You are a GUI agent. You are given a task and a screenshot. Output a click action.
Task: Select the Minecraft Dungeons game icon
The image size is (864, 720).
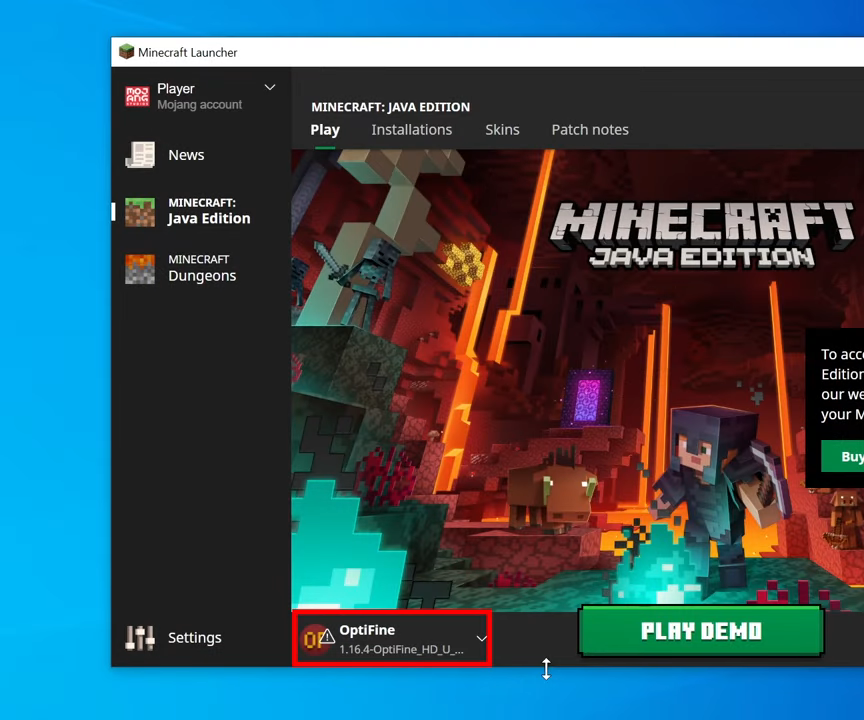click(x=139, y=268)
